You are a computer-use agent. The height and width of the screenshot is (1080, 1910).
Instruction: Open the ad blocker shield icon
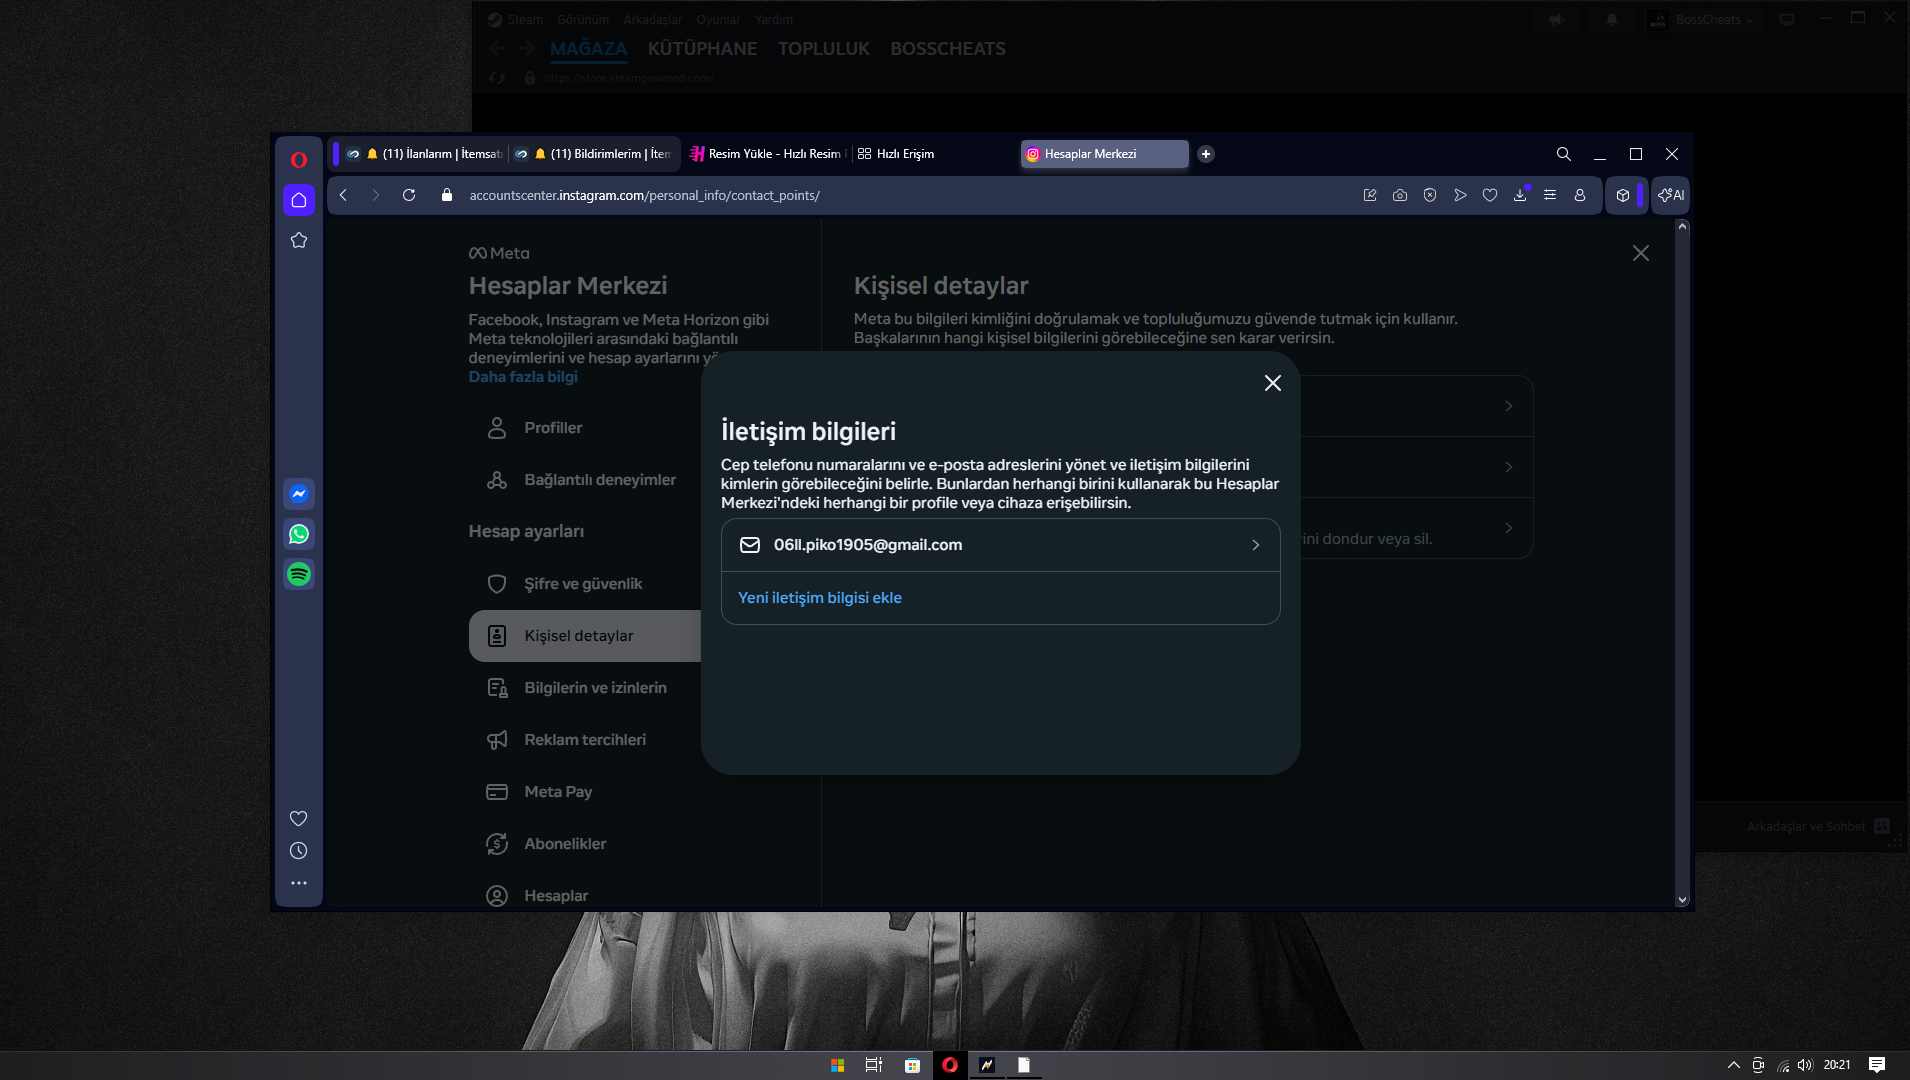click(1430, 195)
